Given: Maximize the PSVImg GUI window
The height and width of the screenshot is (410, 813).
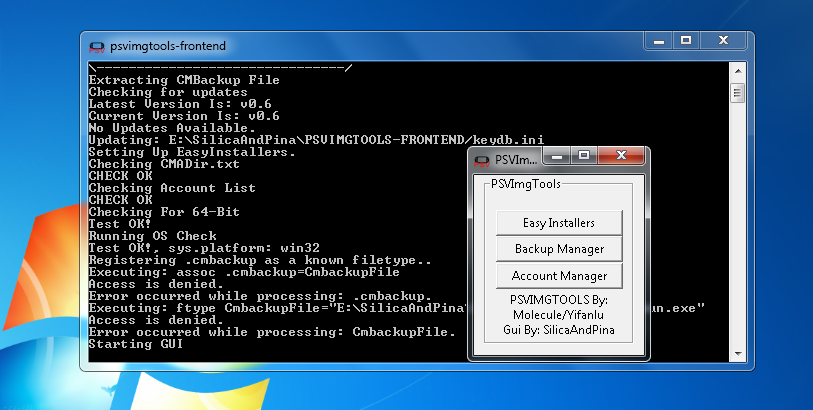Looking at the screenshot, I should click(584, 156).
